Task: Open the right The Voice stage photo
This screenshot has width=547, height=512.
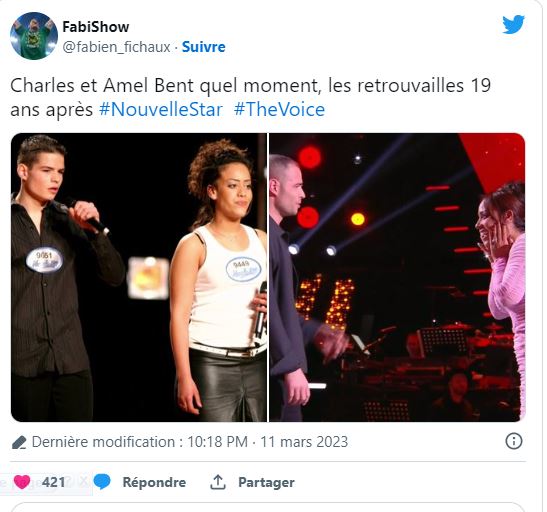Action: [x=397, y=277]
